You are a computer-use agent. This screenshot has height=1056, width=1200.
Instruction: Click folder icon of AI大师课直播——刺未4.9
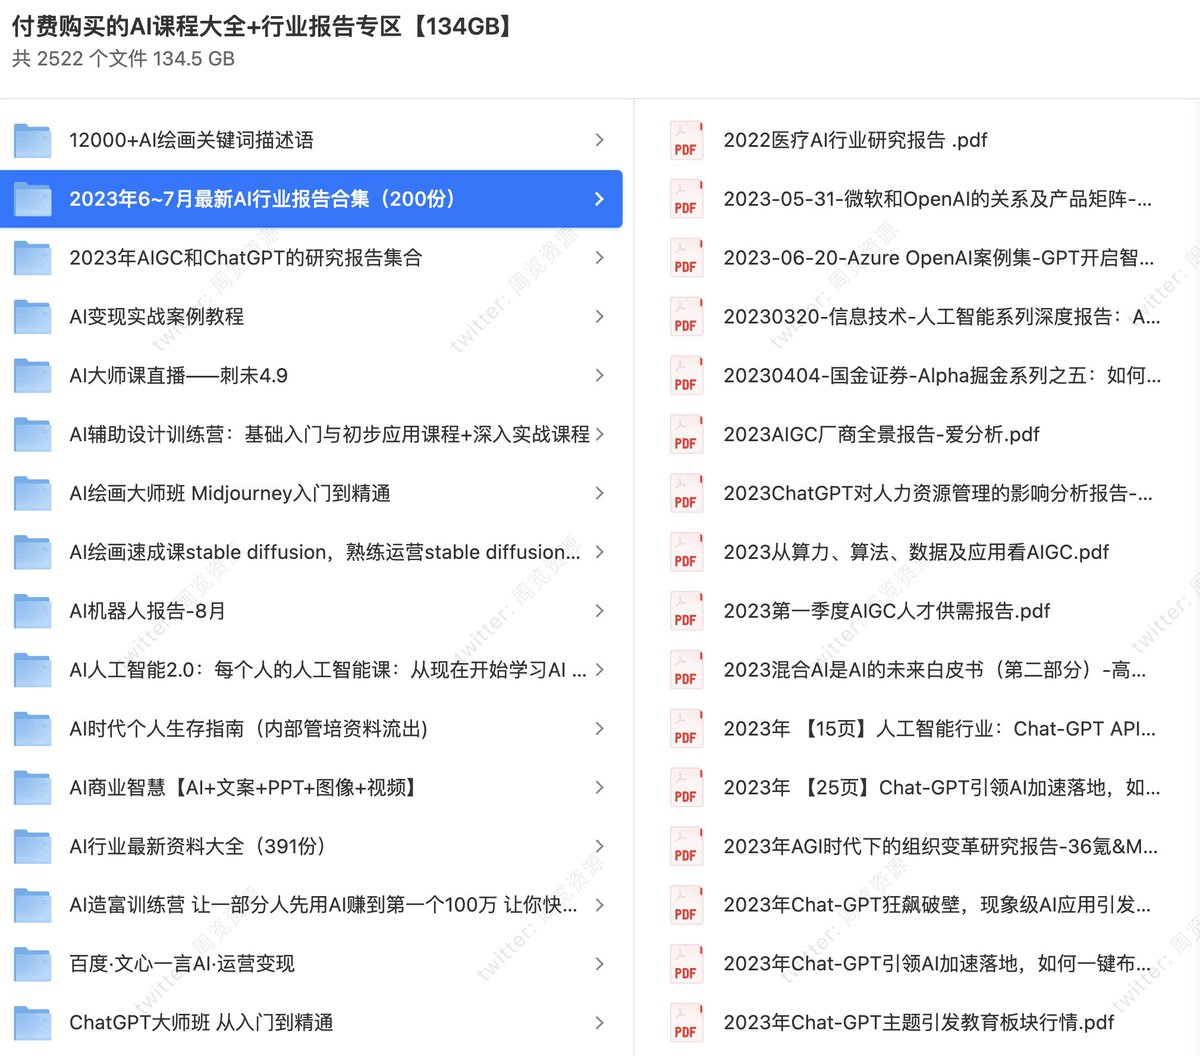(x=33, y=376)
